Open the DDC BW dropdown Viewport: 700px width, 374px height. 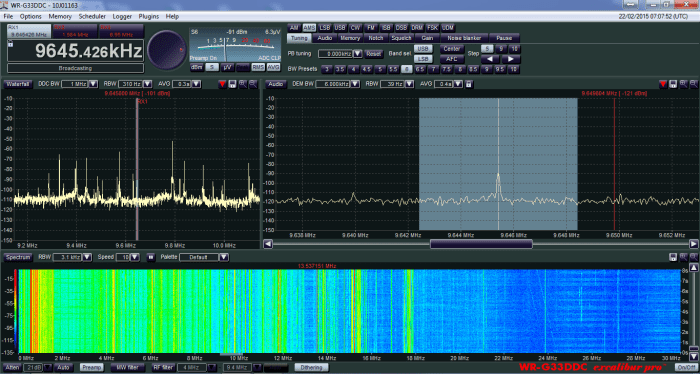pos(93,84)
